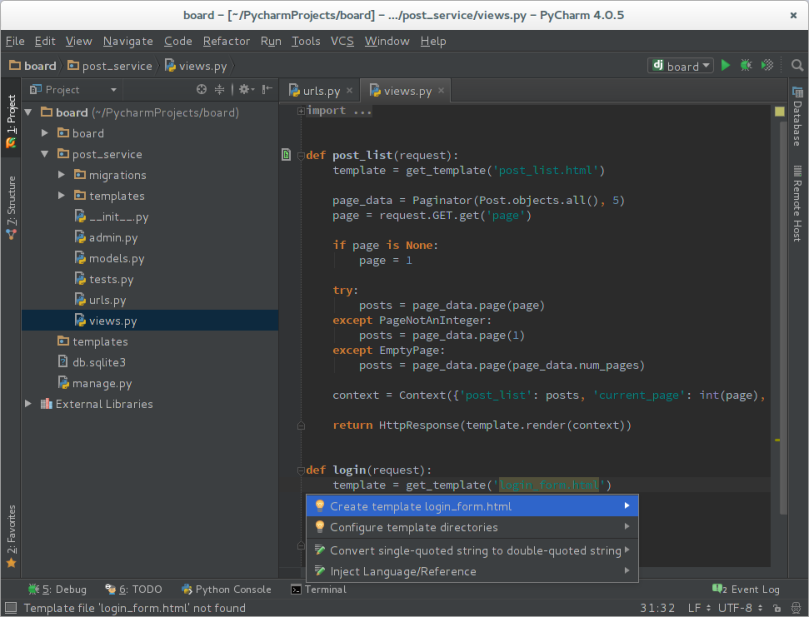Fold the login function definition
Image resolution: width=809 pixels, height=617 pixels.
301,470
